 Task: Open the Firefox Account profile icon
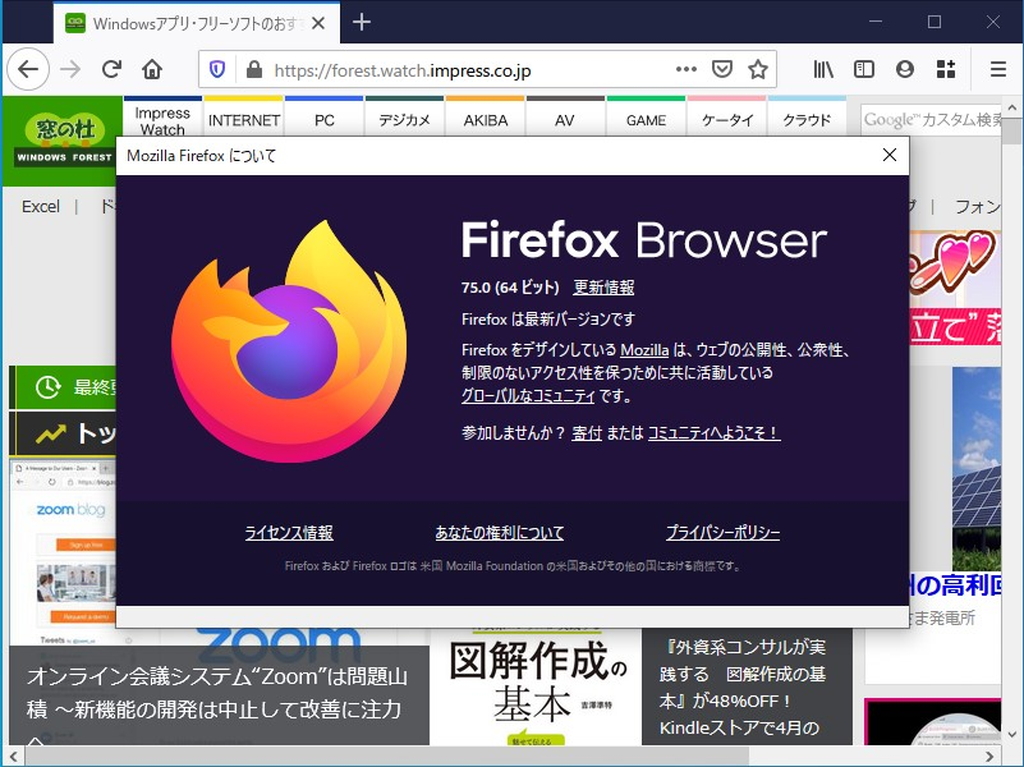[x=904, y=69]
